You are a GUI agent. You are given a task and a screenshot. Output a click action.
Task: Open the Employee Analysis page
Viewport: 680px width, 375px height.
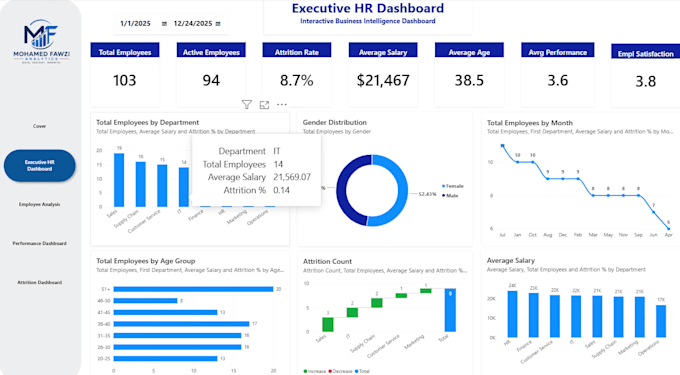pyautogui.click(x=39, y=204)
